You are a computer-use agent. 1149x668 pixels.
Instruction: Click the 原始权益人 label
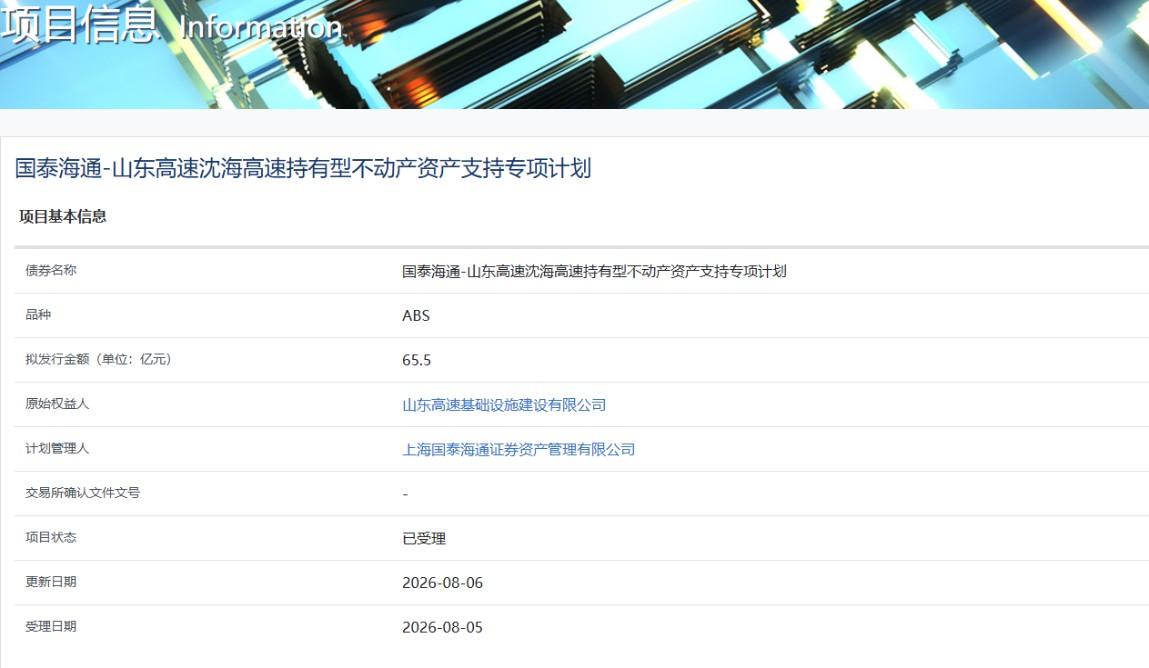[57, 404]
